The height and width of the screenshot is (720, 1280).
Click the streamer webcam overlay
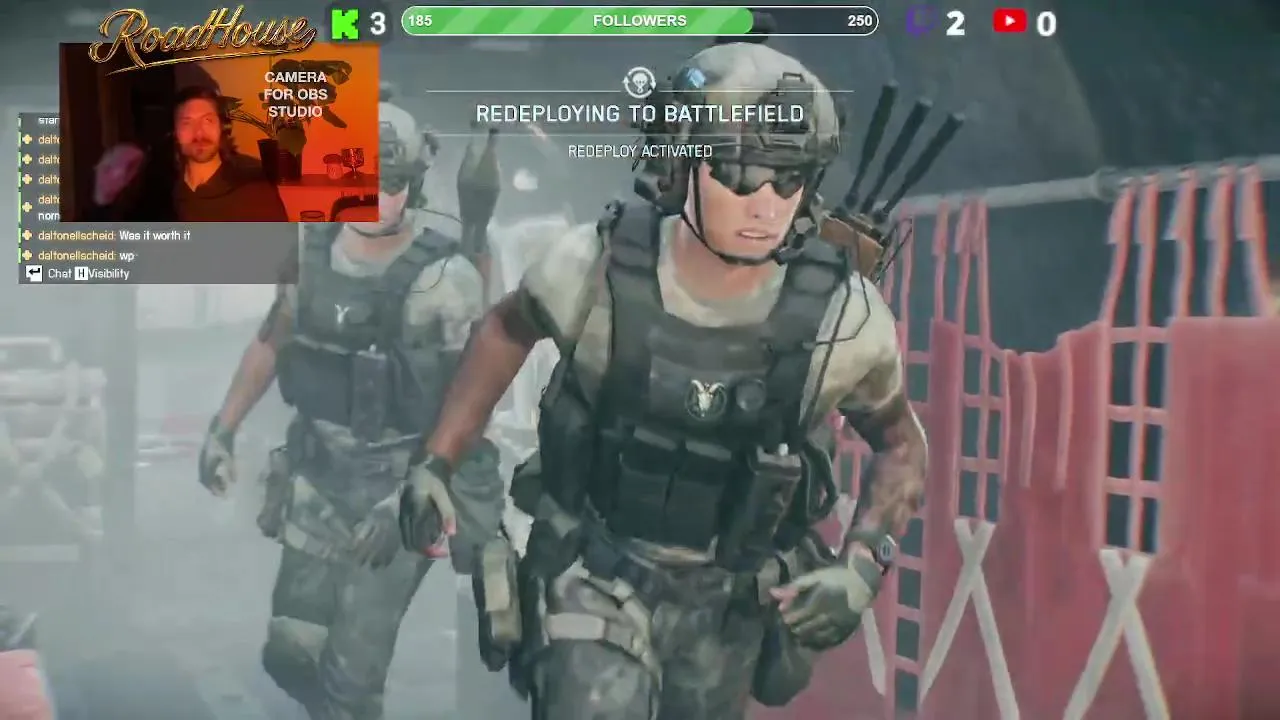219,132
